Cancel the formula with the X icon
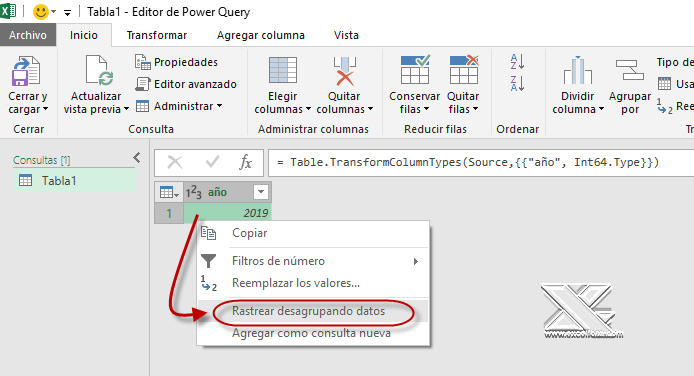 [x=175, y=162]
